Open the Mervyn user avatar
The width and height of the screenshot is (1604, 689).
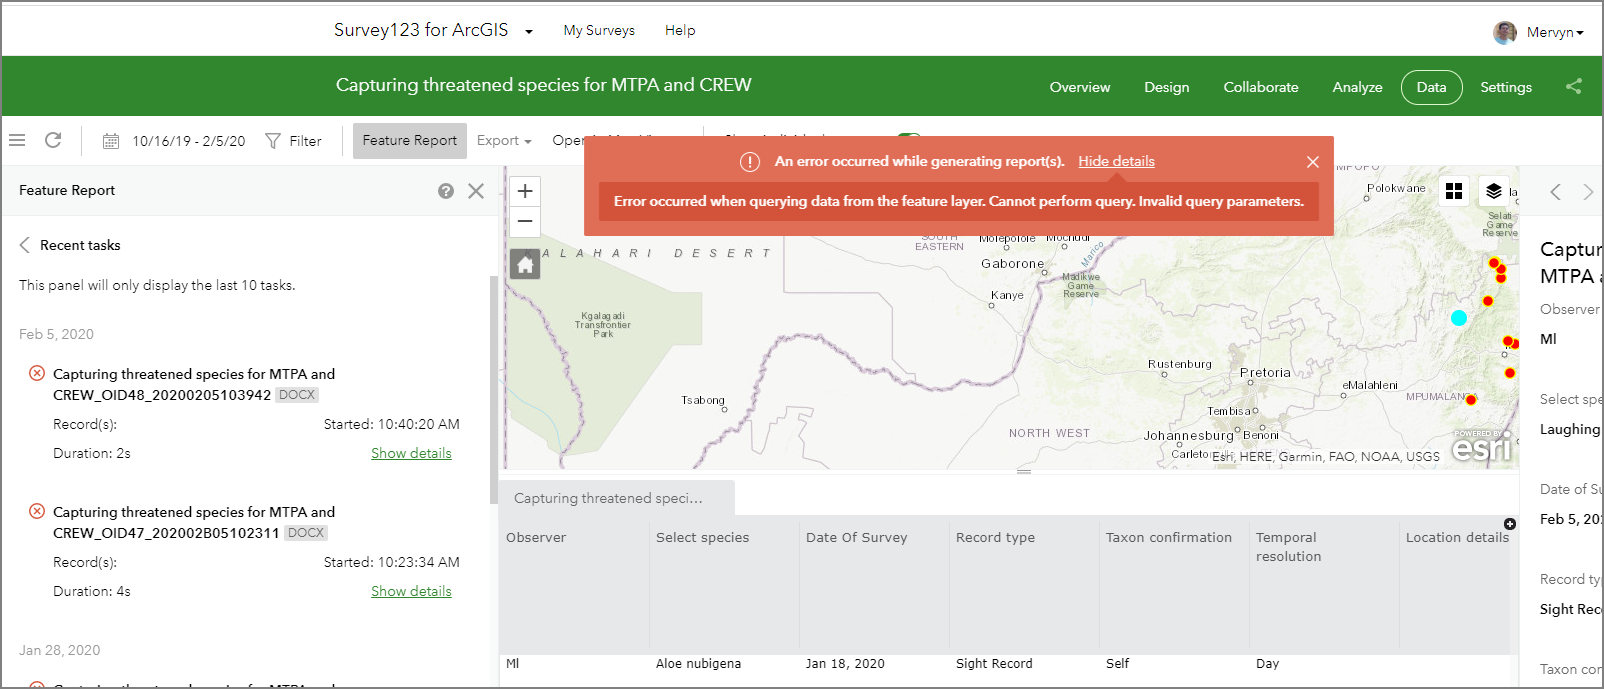coord(1504,32)
